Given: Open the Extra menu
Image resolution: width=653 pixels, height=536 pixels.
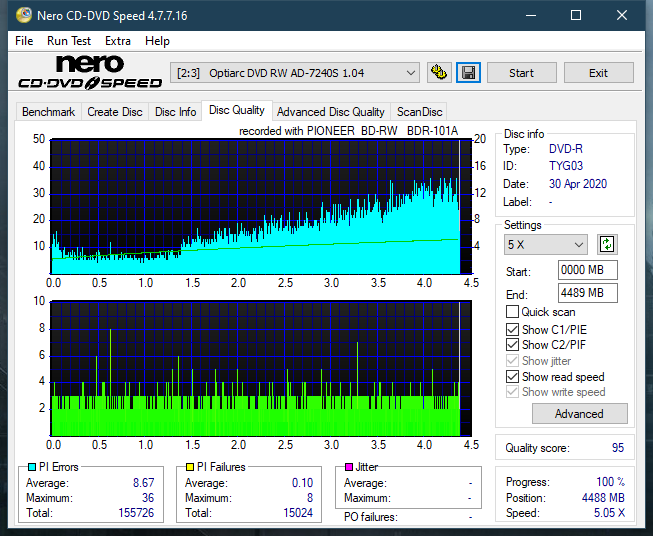Looking at the screenshot, I should (118, 41).
